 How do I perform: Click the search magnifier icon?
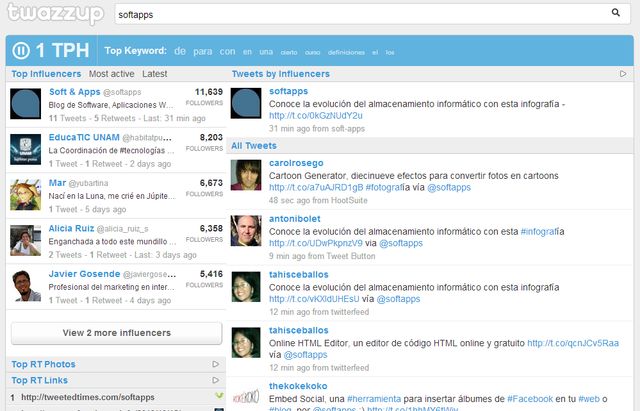tap(616, 13)
